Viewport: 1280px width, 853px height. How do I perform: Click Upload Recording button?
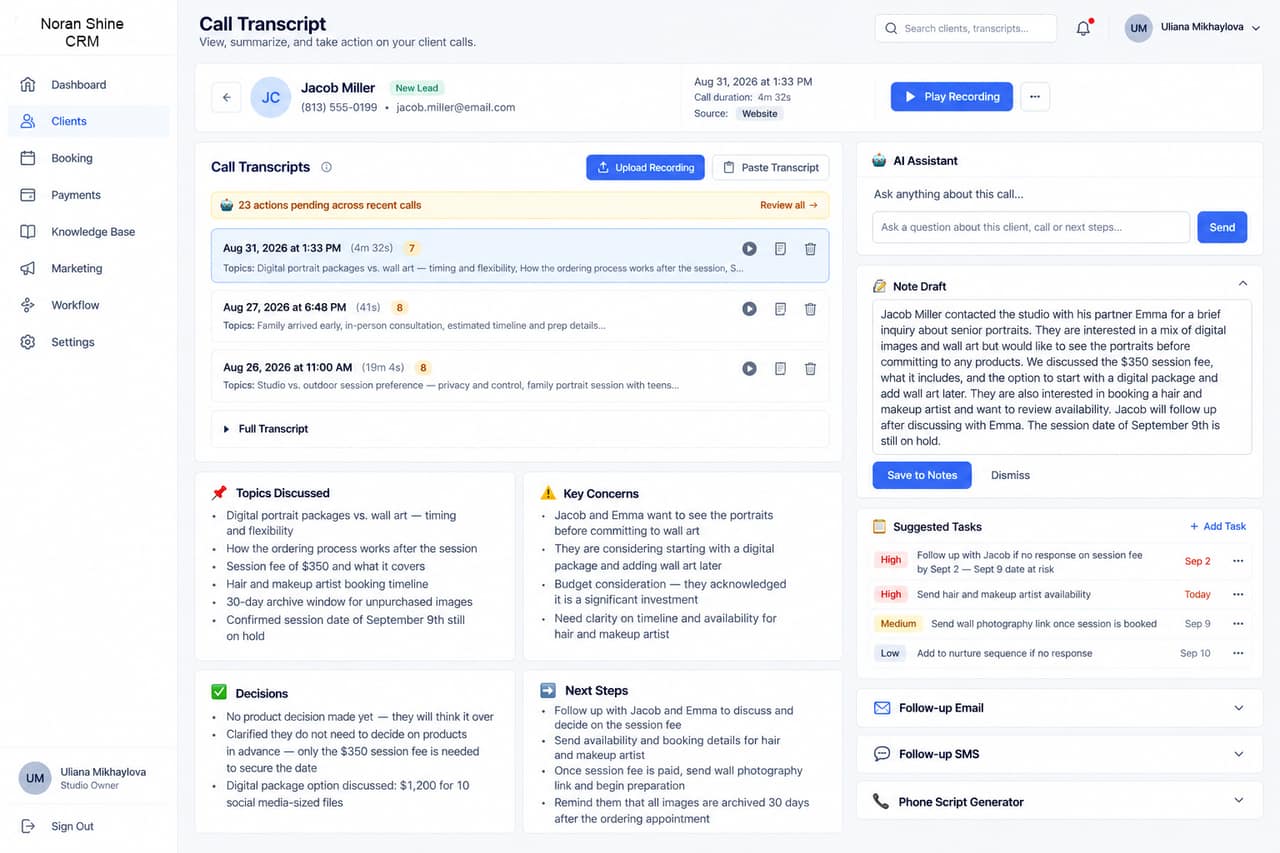[645, 168]
